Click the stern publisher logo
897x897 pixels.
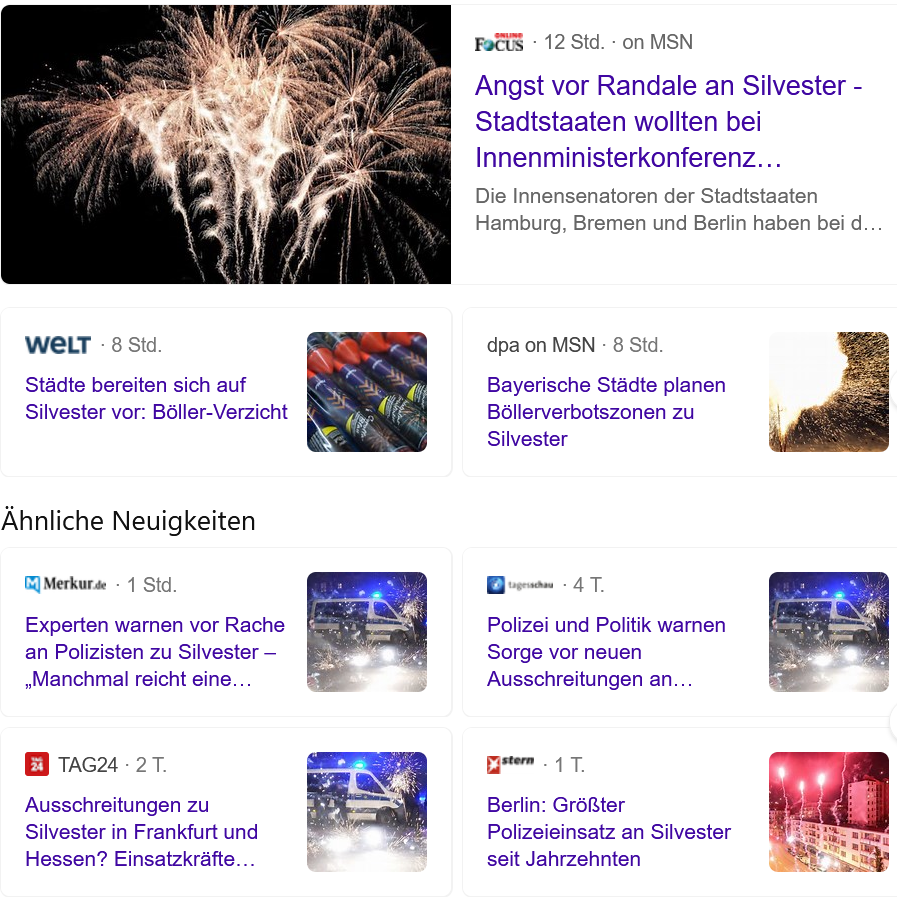click(x=510, y=764)
